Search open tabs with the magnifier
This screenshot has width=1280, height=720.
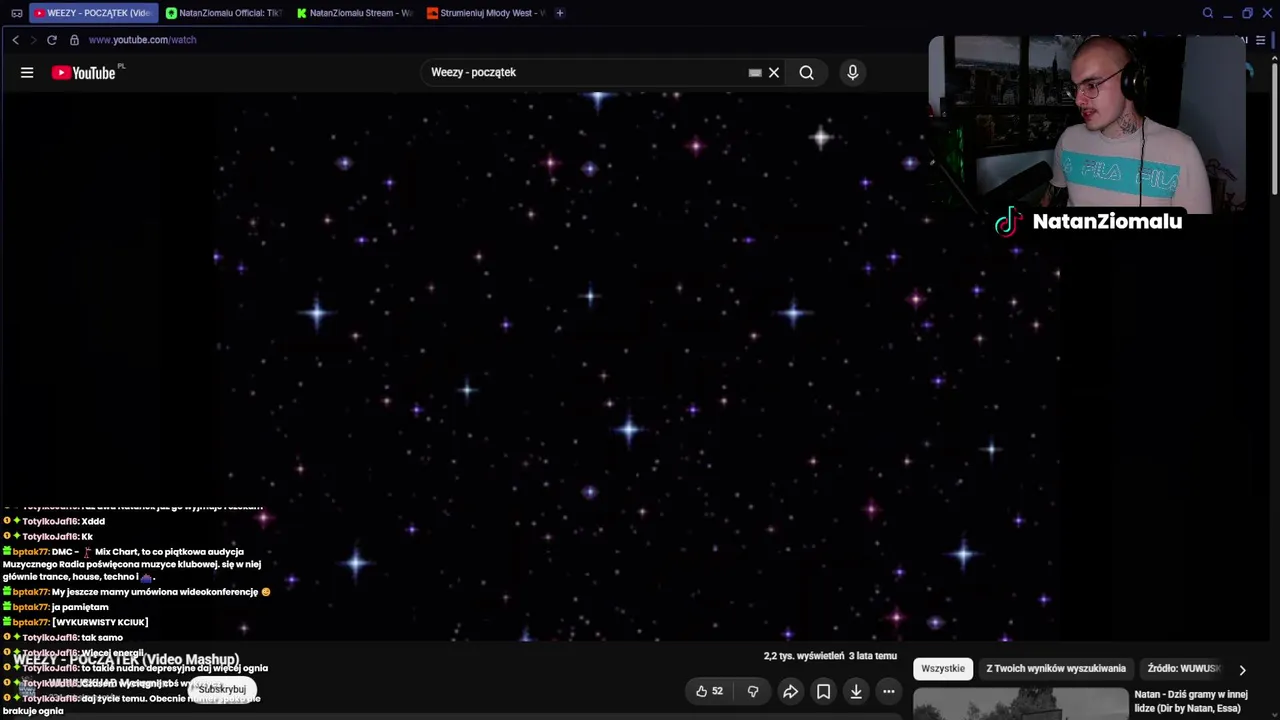[x=1207, y=13]
